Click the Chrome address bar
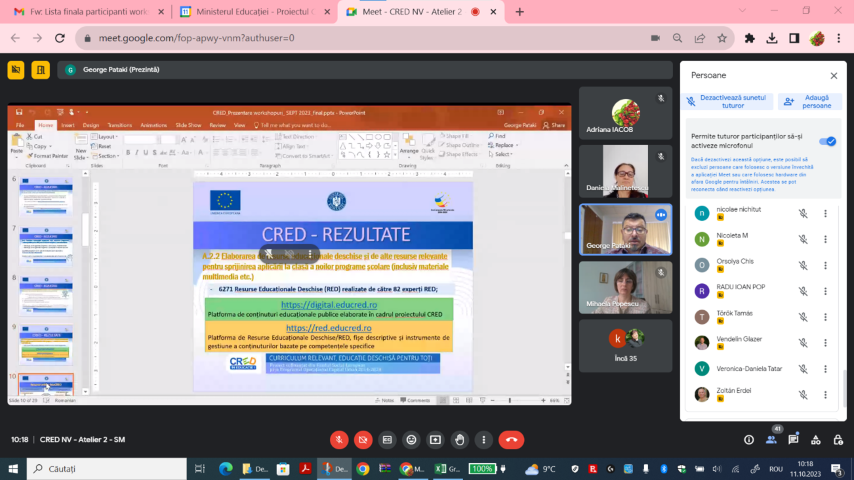The image size is (854, 480). (360, 38)
